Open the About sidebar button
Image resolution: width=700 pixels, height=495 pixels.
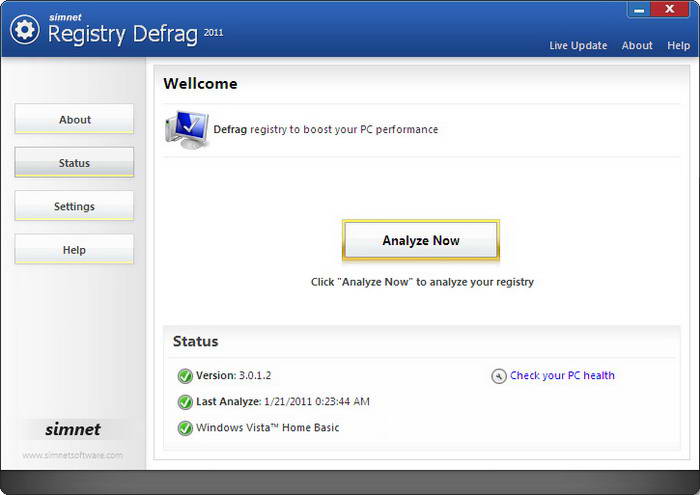pos(74,119)
